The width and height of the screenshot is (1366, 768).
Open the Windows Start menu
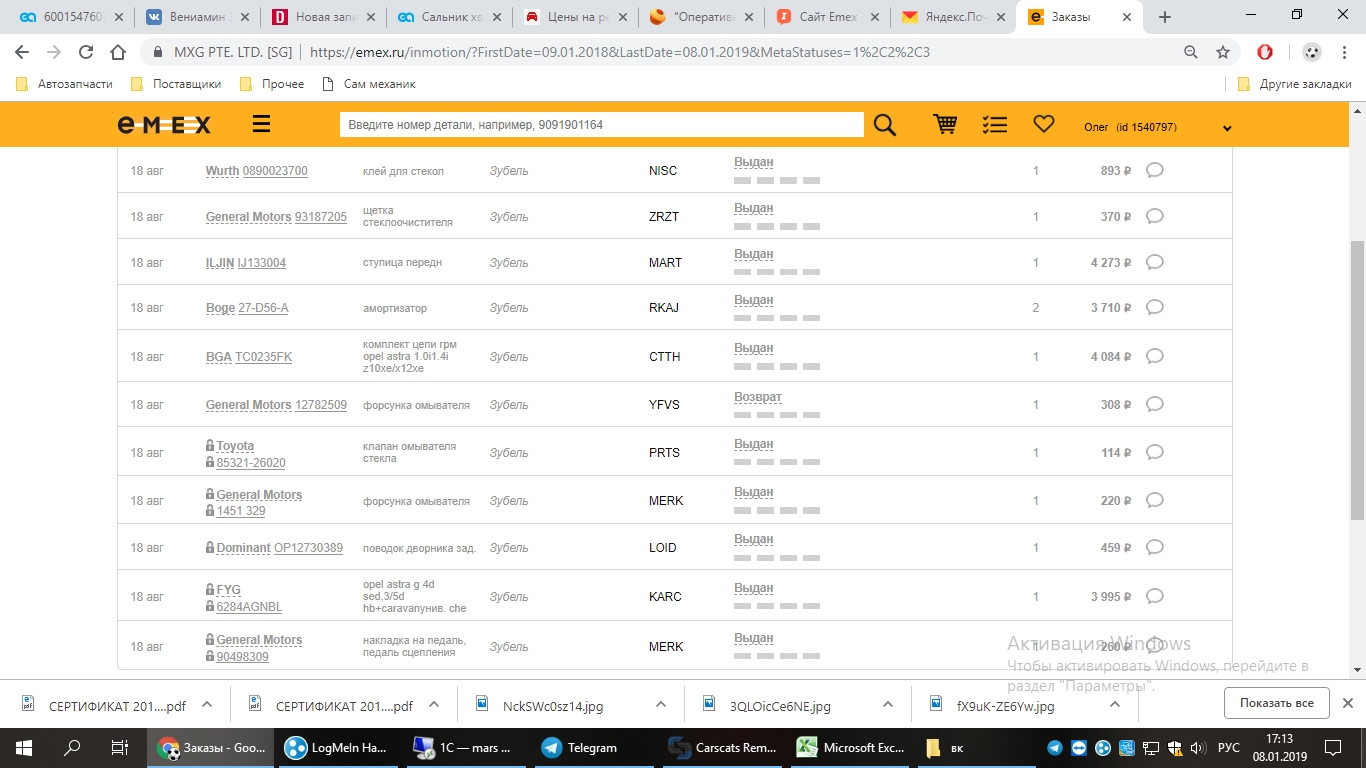click(23, 747)
